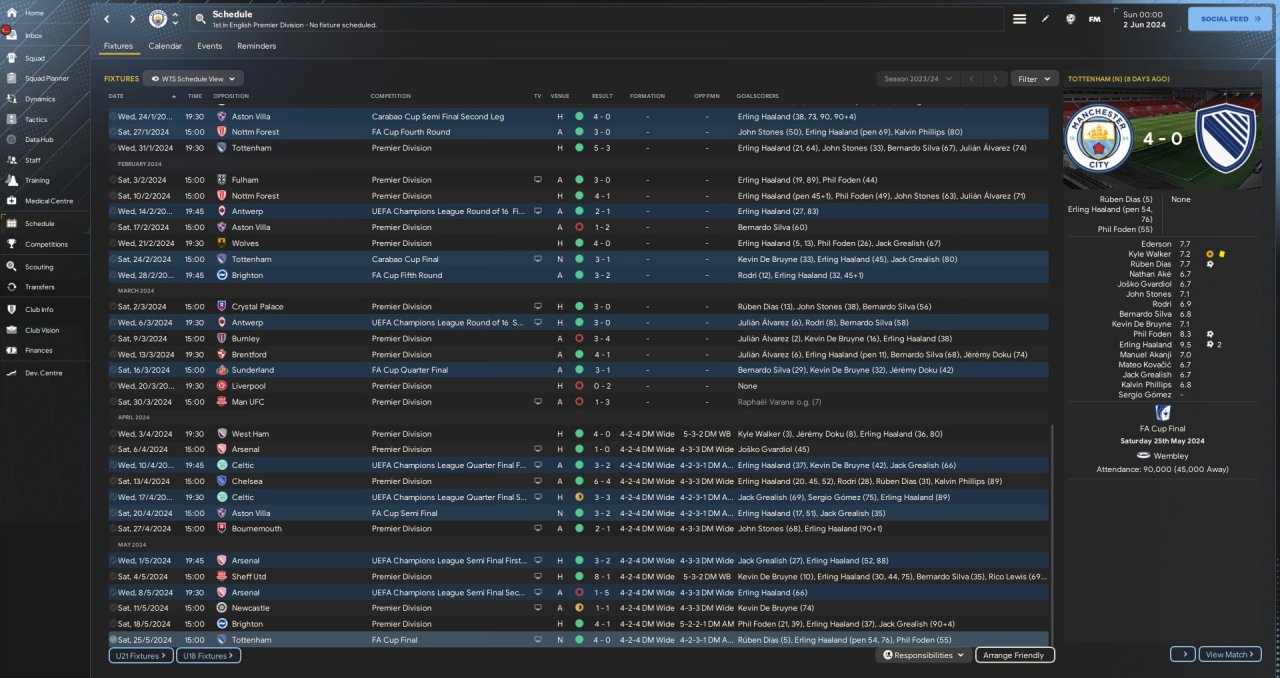
Task: Expand the Filter dropdown
Action: coord(1034,78)
